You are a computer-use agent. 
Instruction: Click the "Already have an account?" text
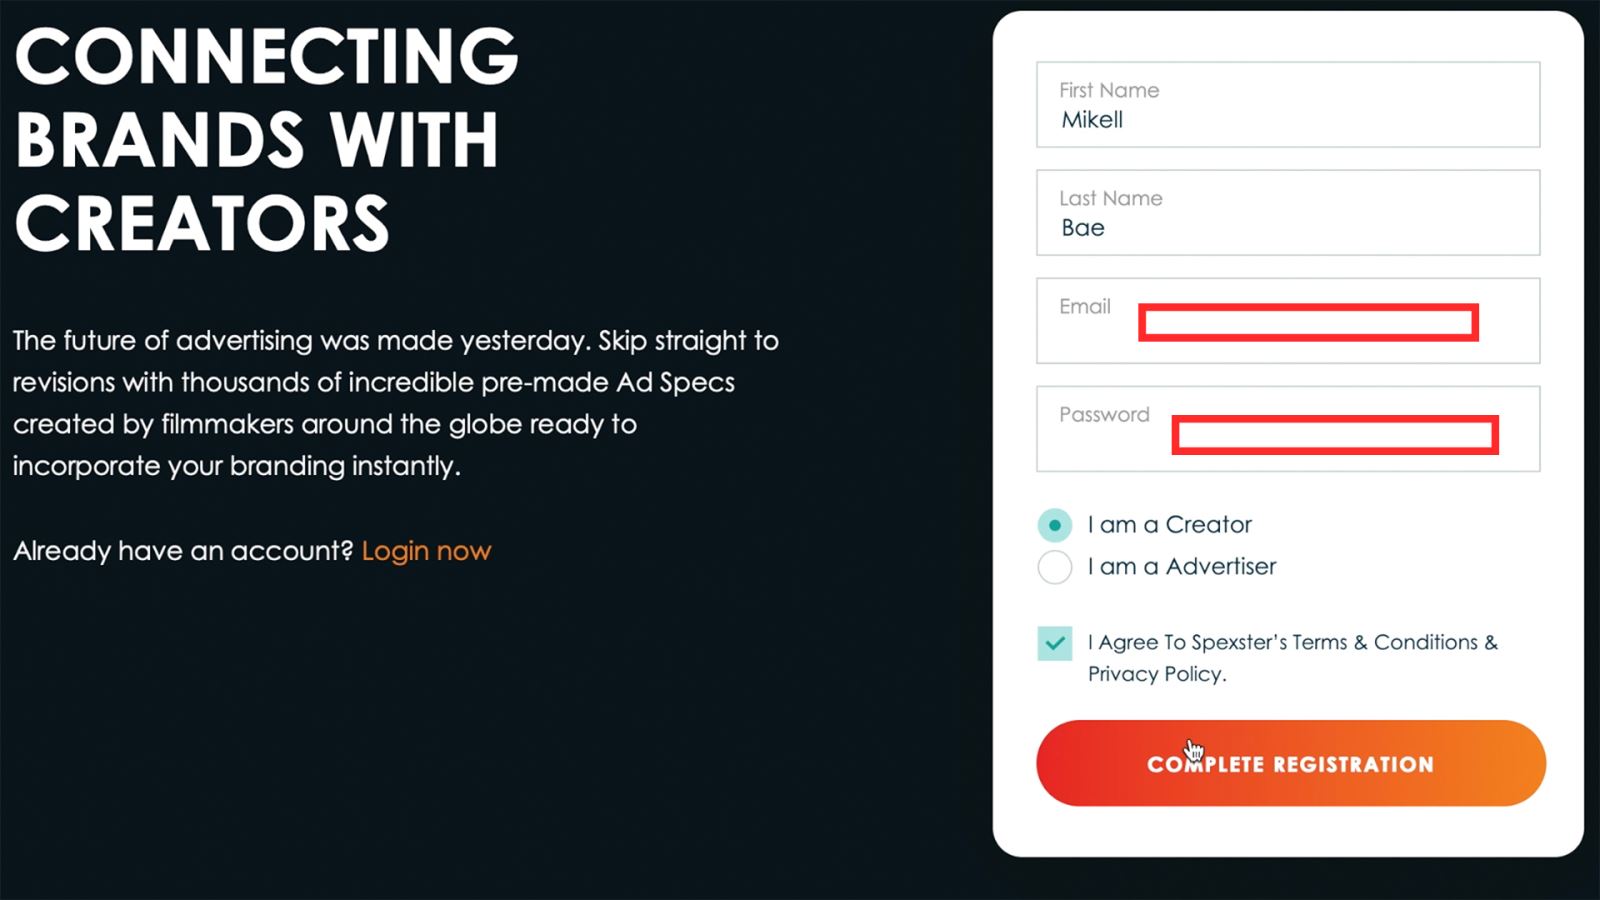(x=183, y=551)
